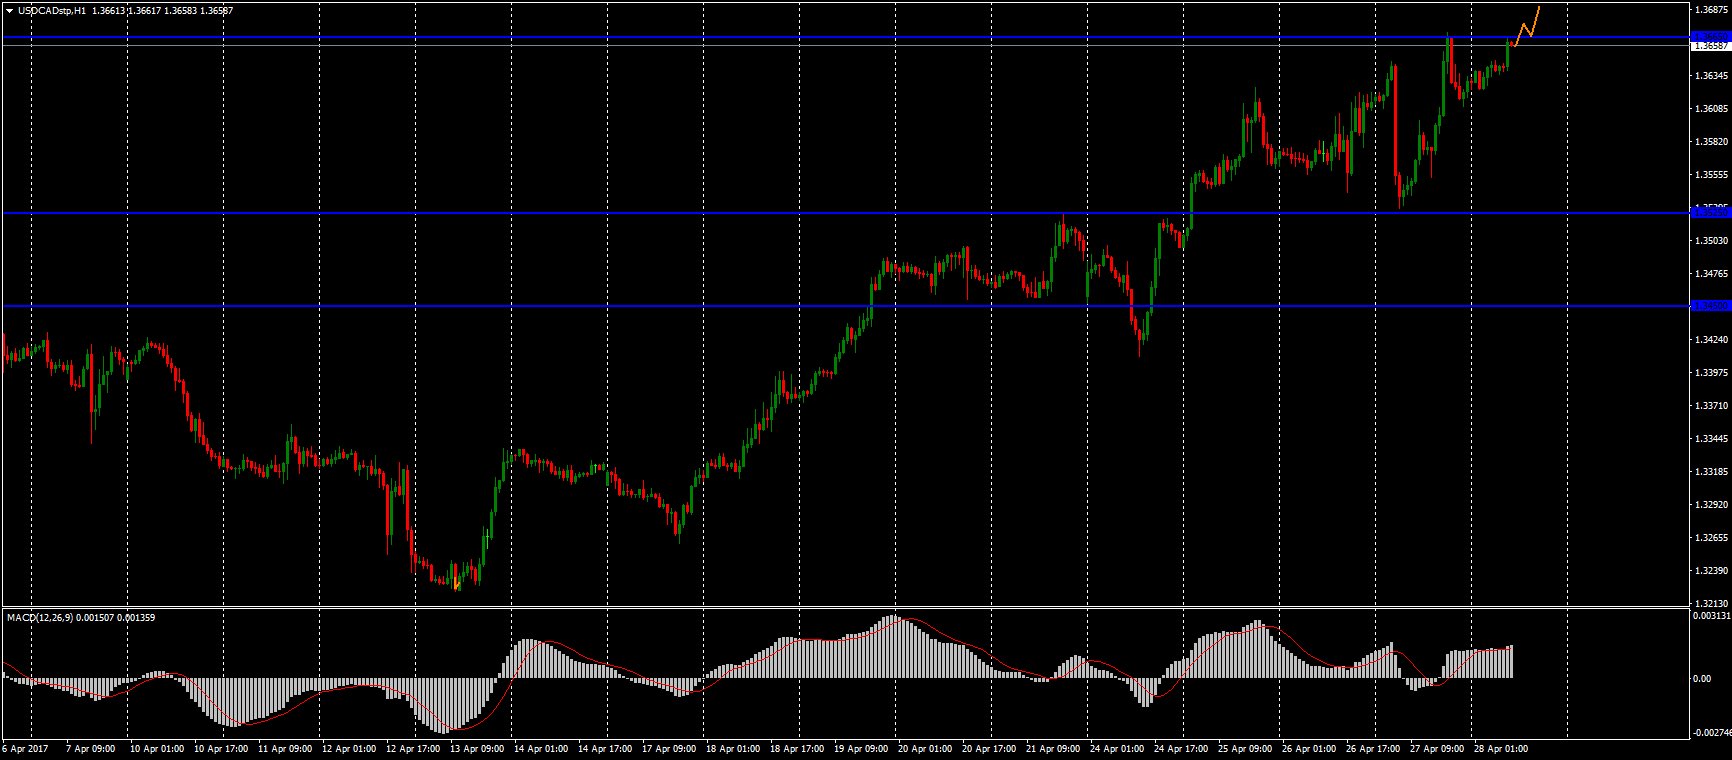This screenshot has width=1732, height=760.
Task: Click the 10 Apr 01:00 time label
Action: pos(157,748)
